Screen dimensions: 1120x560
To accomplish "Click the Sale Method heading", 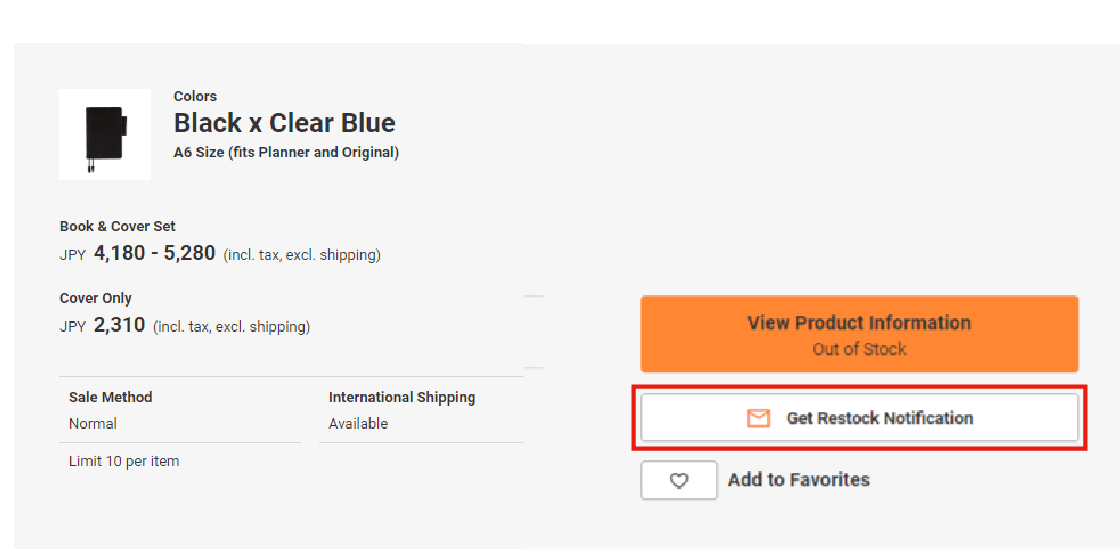I will [x=111, y=397].
